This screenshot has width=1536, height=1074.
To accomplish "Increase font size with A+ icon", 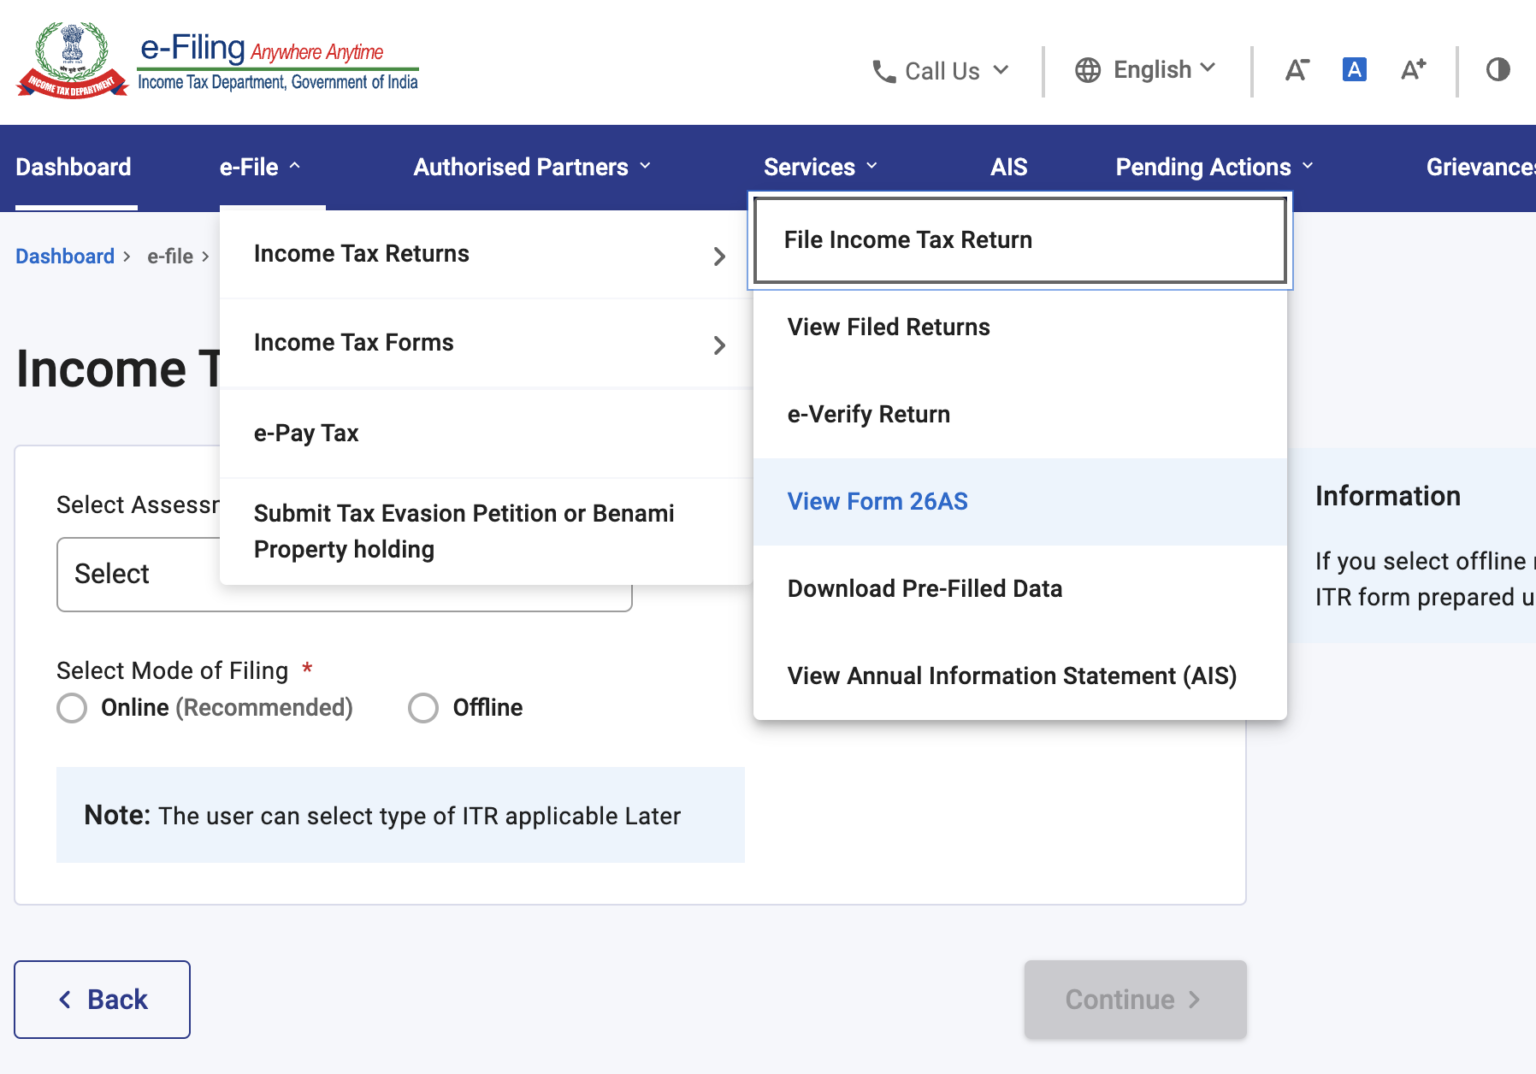I will click(1413, 69).
